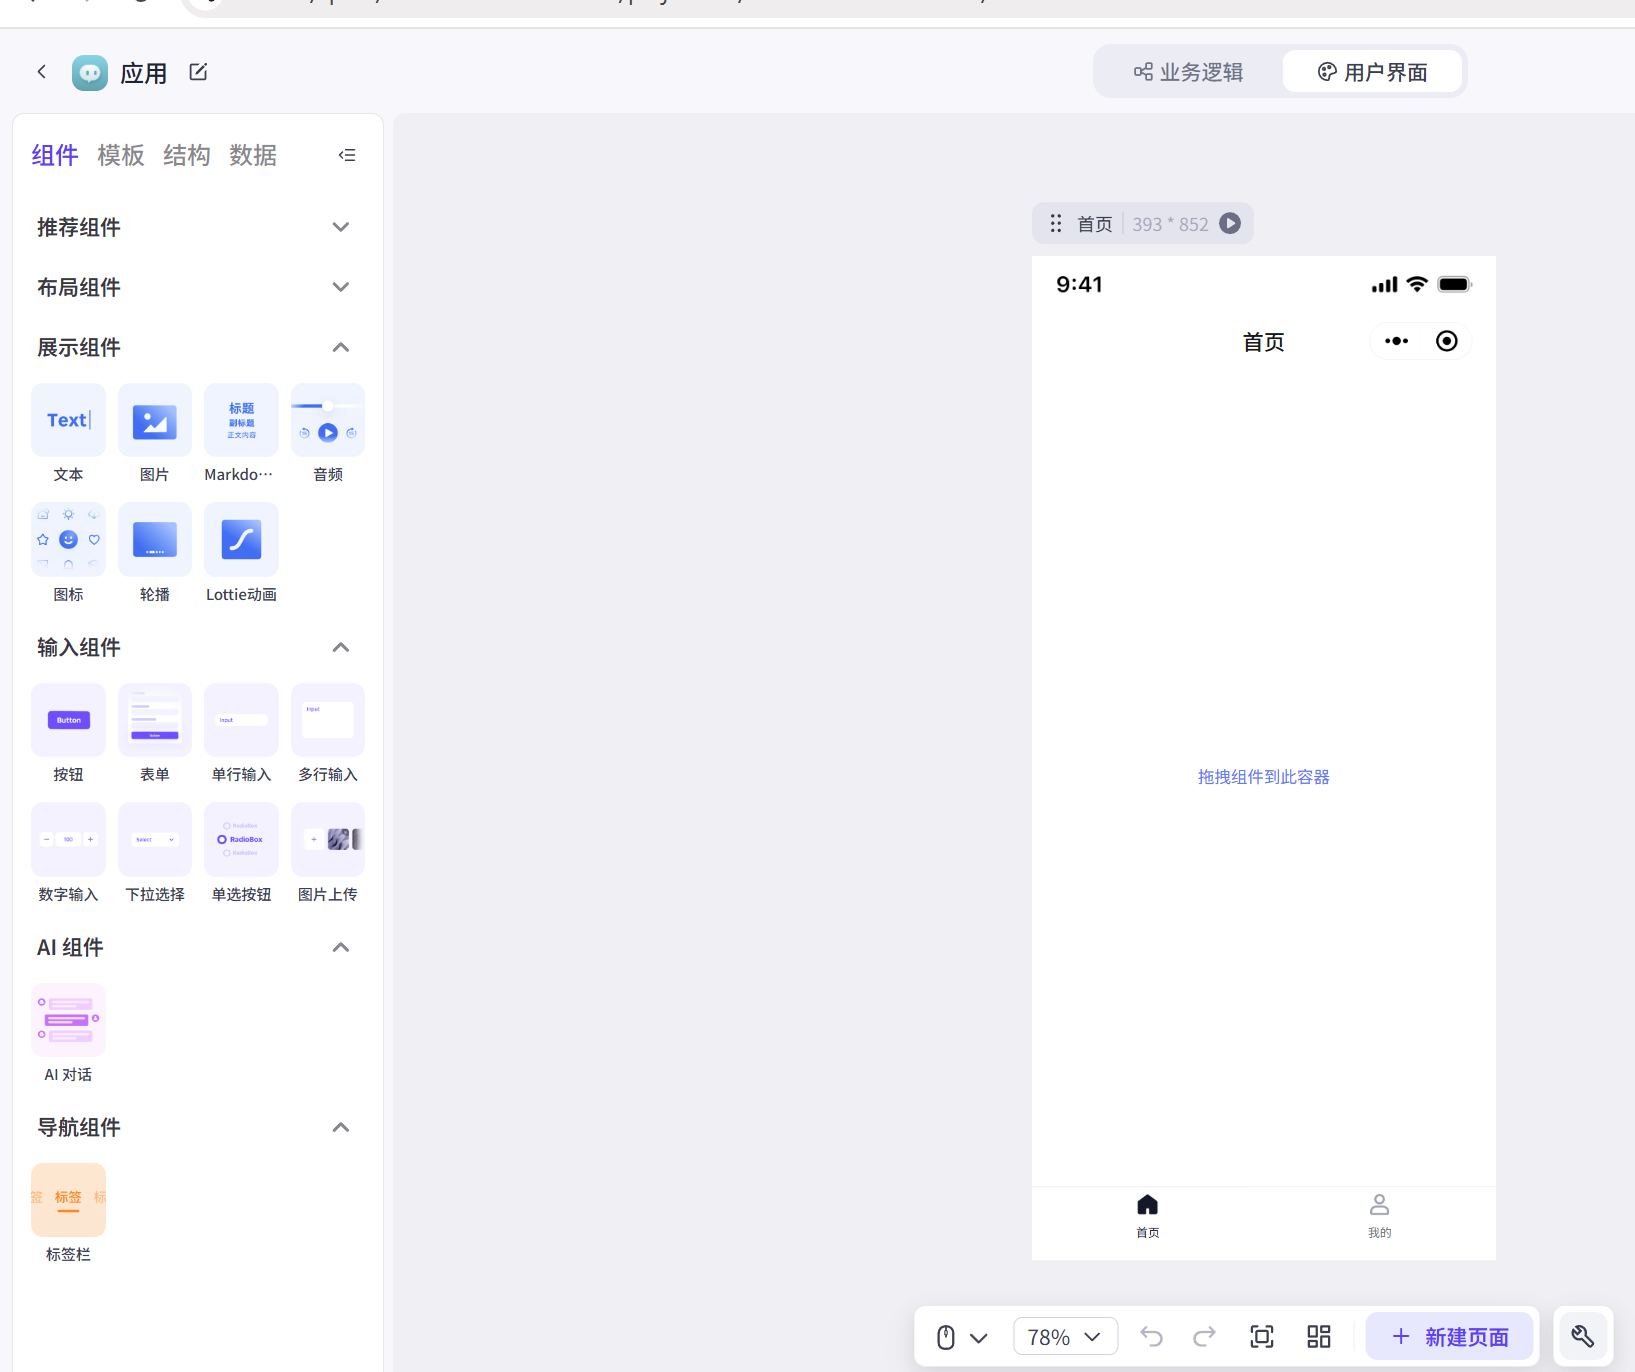Image resolution: width=1635 pixels, height=1372 pixels.
Task: Click the 新建页面 button
Action: pyautogui.click(x=1449, y=1336)
